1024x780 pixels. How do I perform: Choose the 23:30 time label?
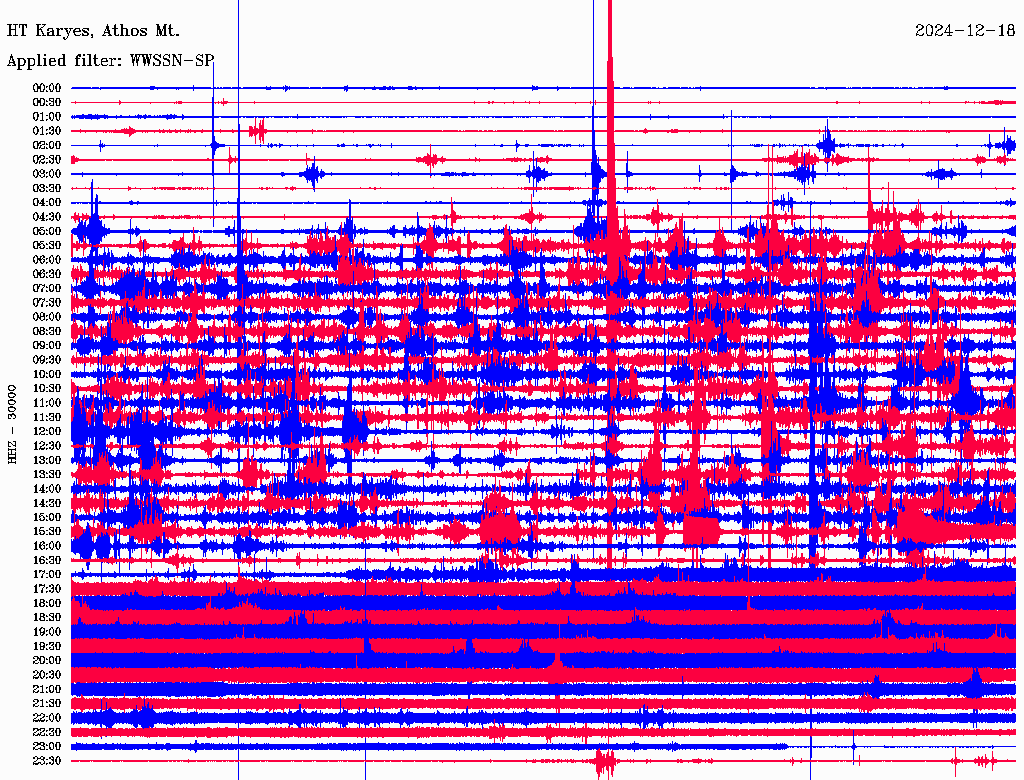point(47,760)
